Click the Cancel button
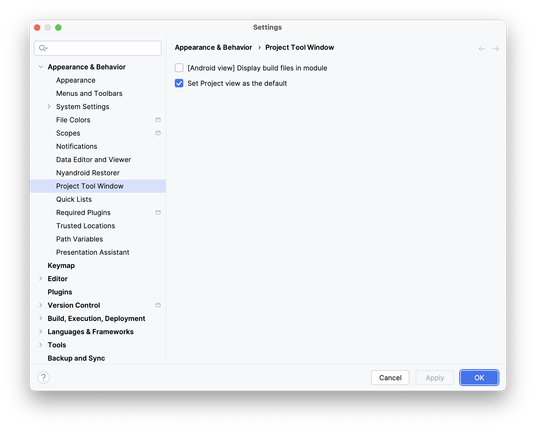 click(x=390, y=377)
